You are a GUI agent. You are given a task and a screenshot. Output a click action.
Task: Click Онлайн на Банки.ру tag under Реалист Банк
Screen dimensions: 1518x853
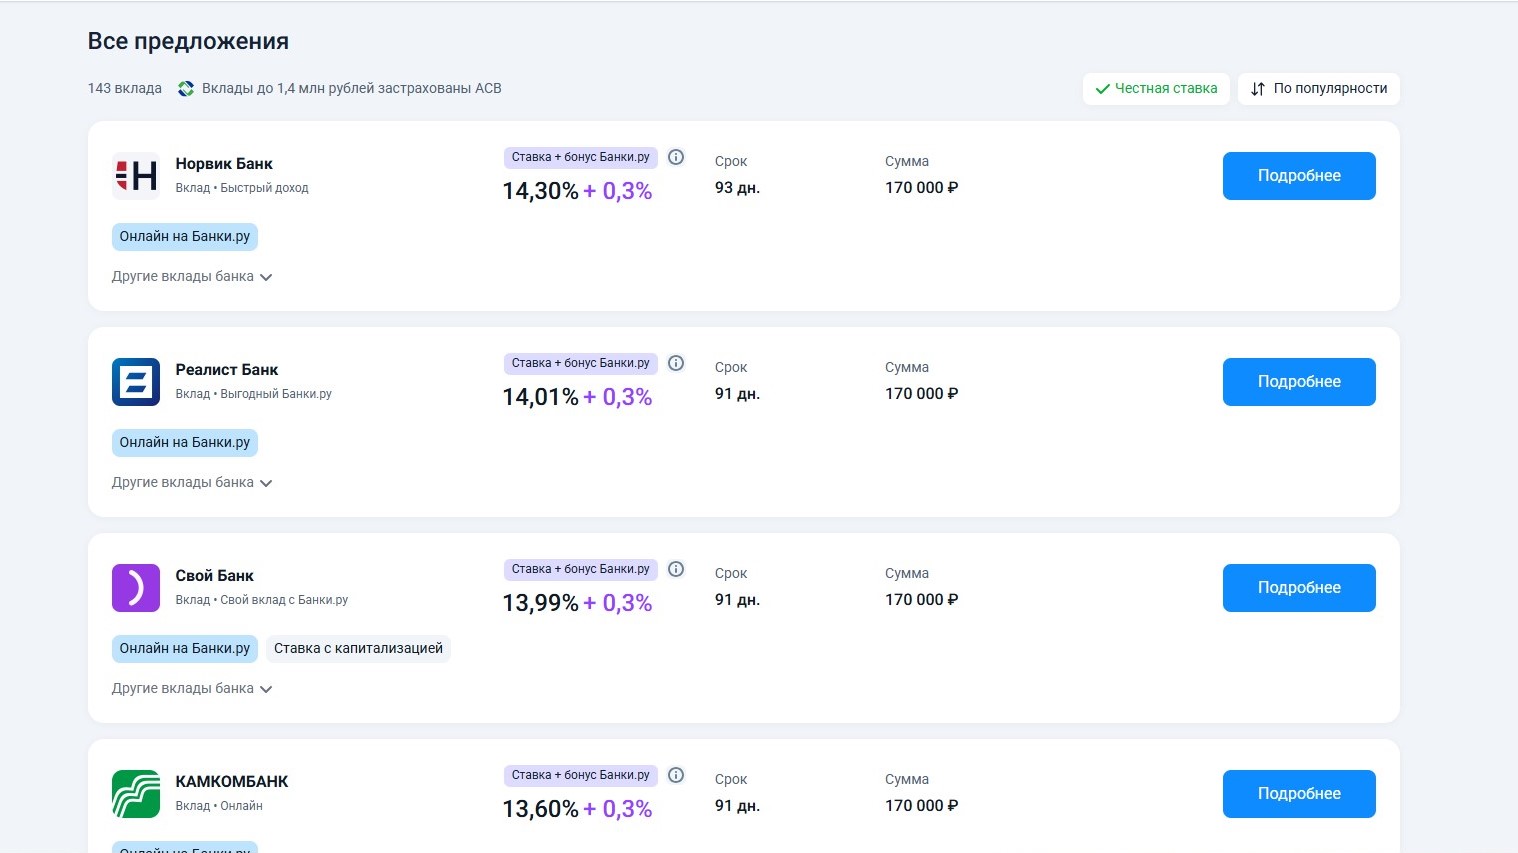coord(185,443)
